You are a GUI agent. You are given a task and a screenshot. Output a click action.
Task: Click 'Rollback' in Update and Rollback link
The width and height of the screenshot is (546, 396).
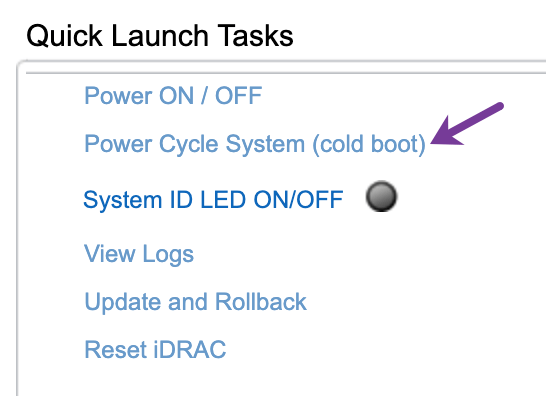[261, 302]
